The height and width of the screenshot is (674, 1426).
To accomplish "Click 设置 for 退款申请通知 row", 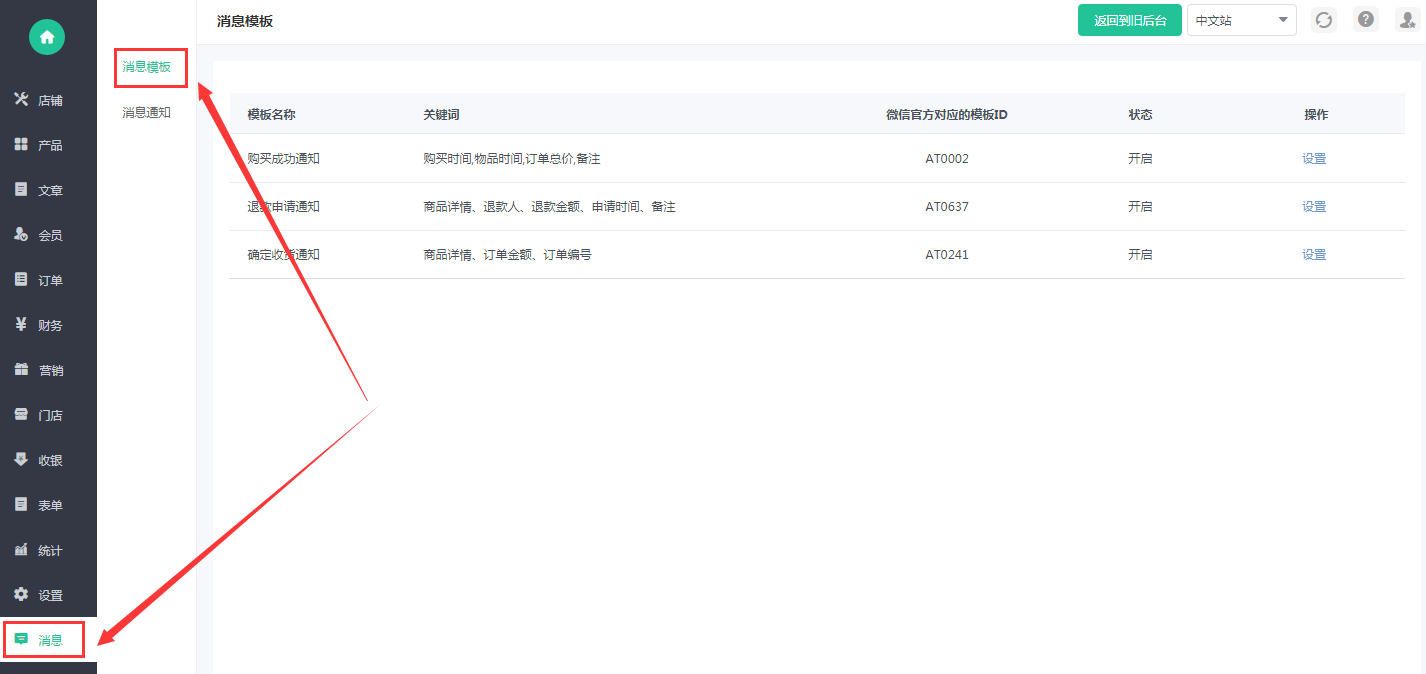I will (1314, 206).
